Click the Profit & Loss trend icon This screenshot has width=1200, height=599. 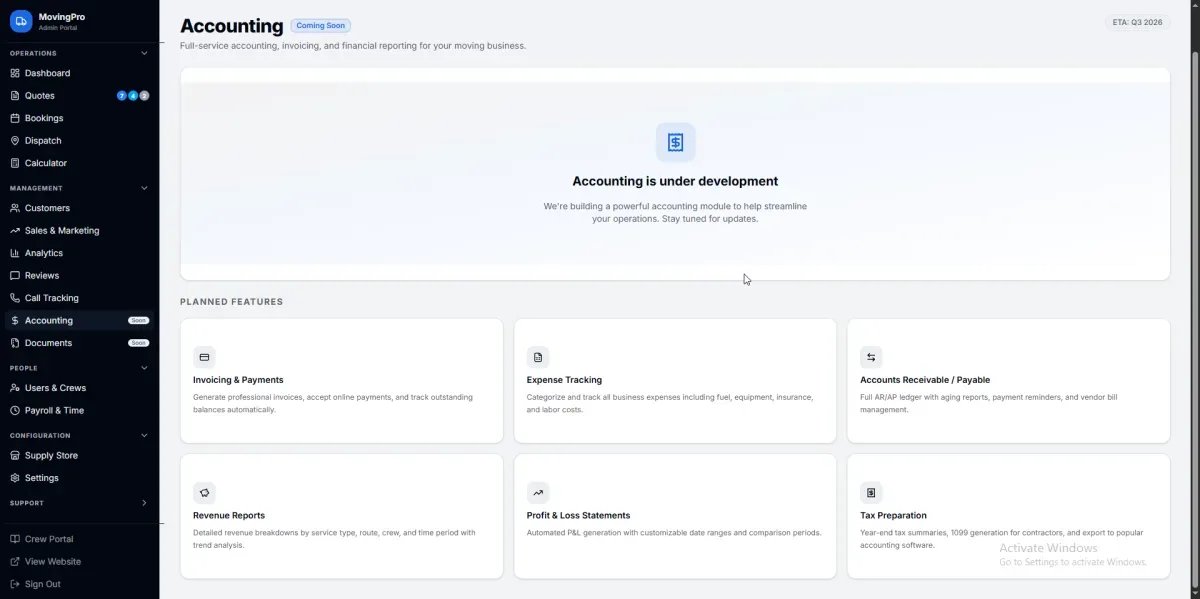[x=538, y=492]
